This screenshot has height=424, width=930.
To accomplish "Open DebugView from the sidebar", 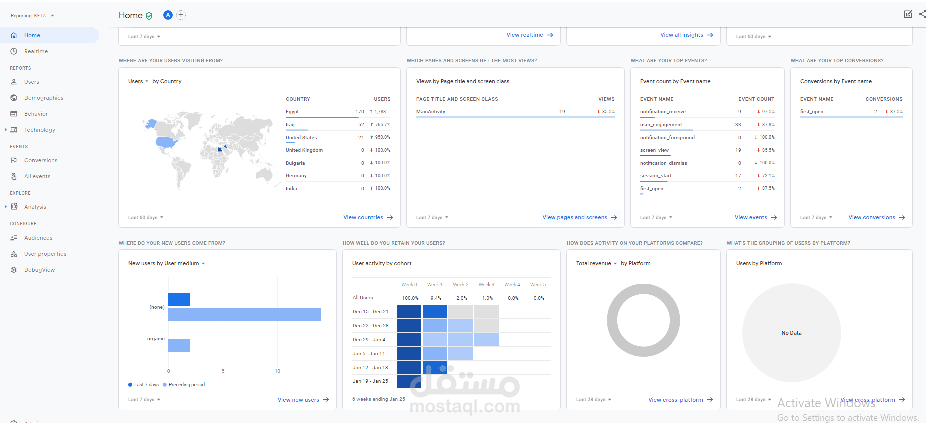I will tap(39, 270).
